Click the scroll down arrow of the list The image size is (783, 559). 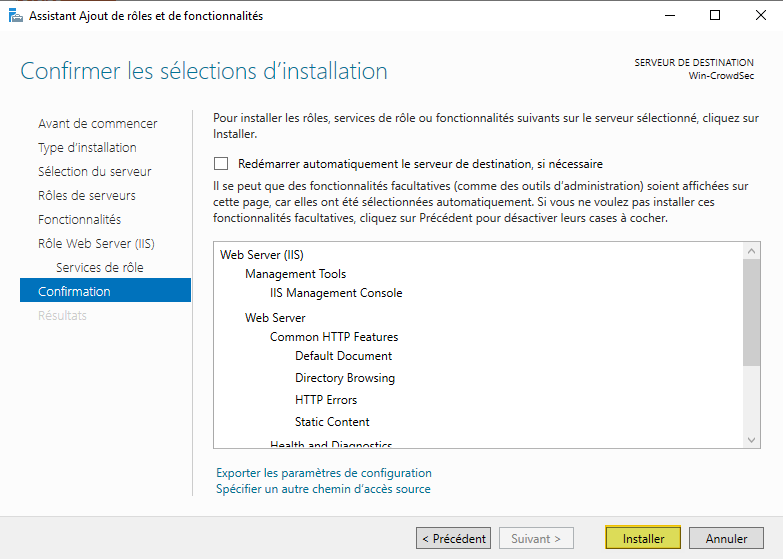pos(752,439)
